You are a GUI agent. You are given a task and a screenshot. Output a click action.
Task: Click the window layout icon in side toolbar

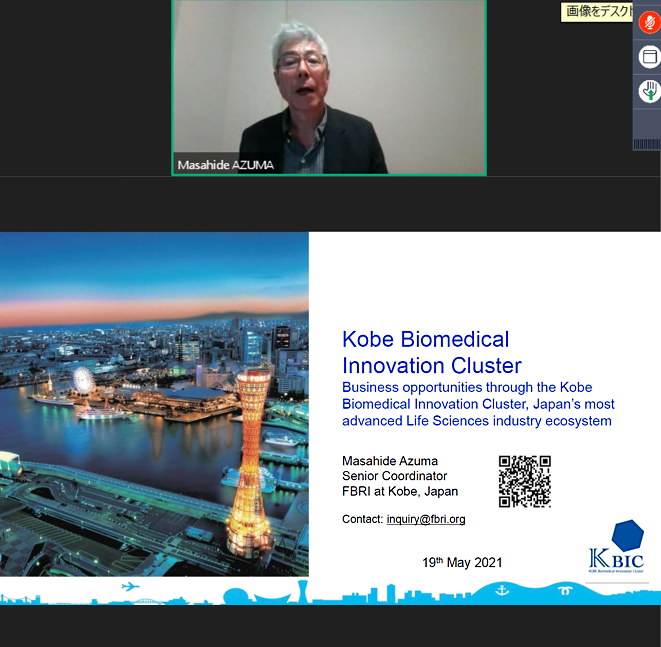tap(650, 57)
